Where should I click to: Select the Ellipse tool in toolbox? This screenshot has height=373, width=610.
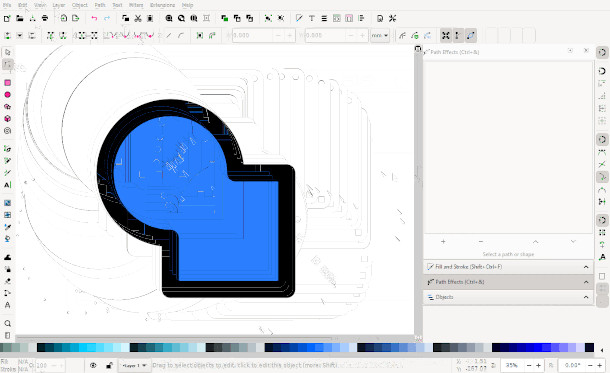pyautogui.click(x=7, y=95)
